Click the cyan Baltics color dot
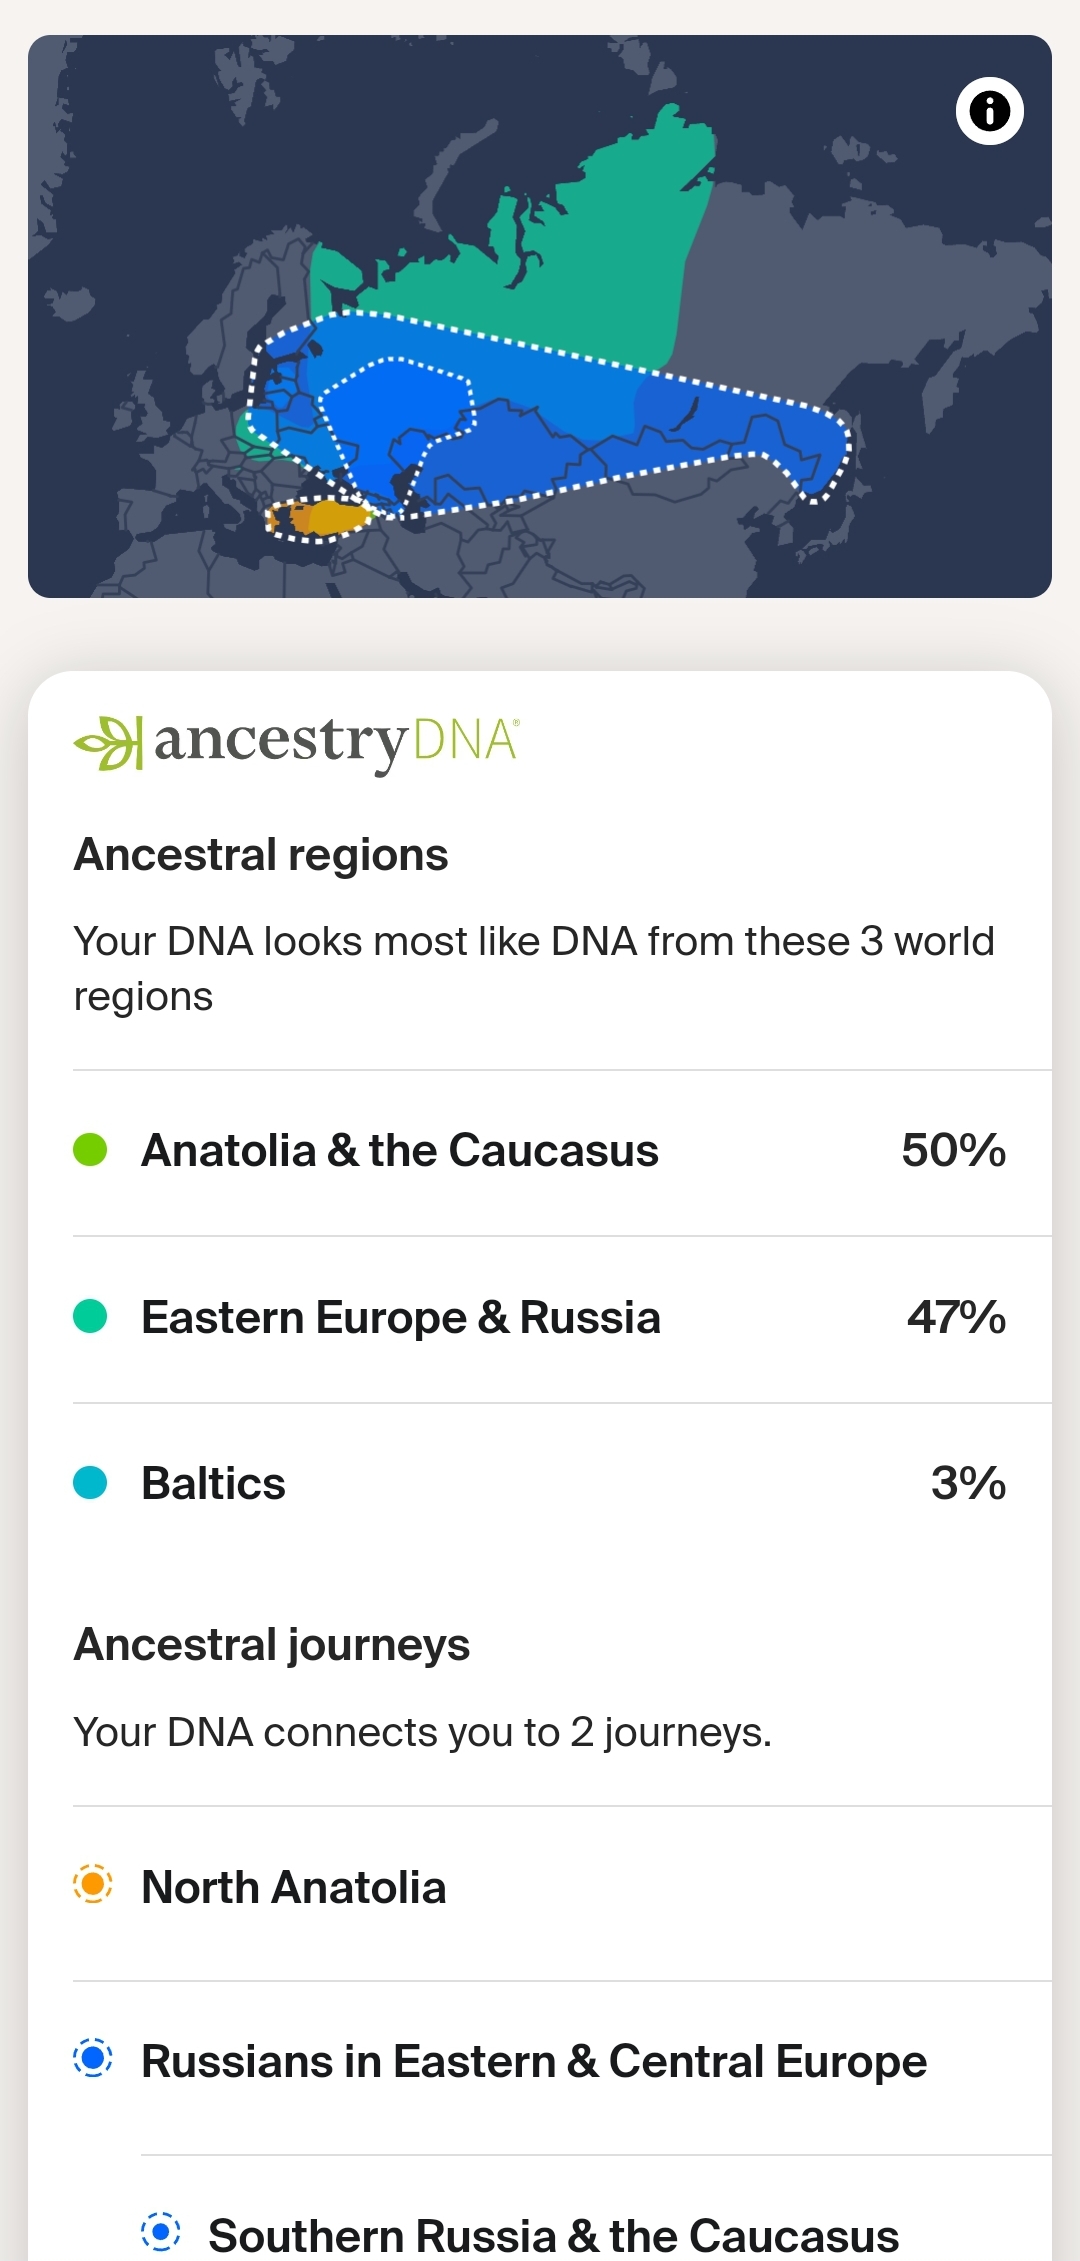 90,1483
